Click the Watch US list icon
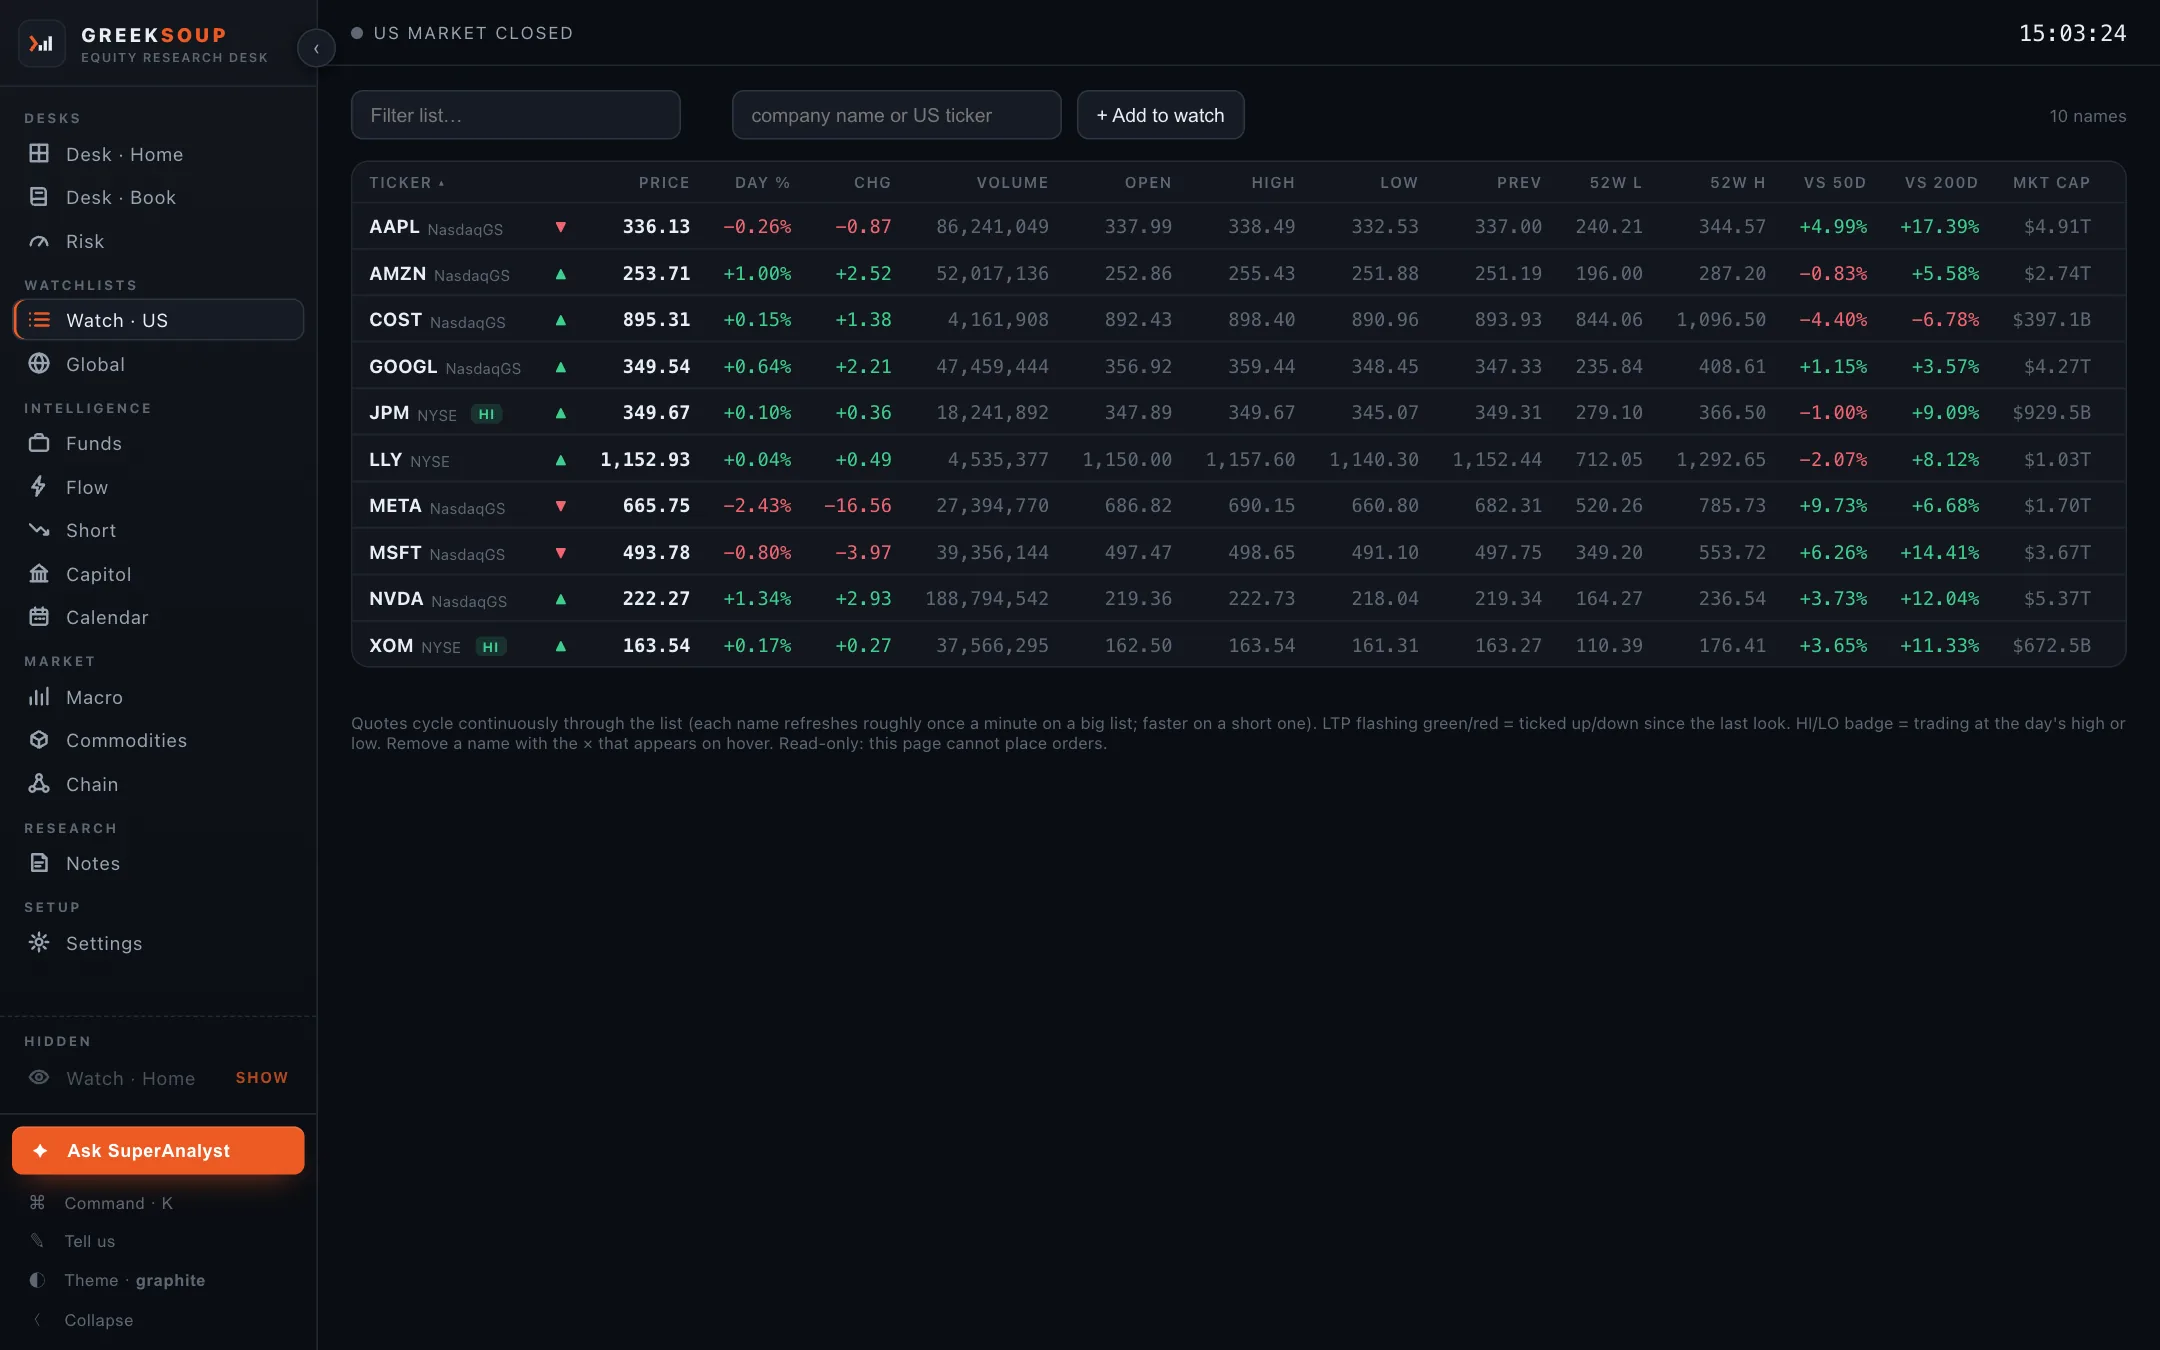The width and height of the screenshot is (2160, 1350). tap(39, 319)
